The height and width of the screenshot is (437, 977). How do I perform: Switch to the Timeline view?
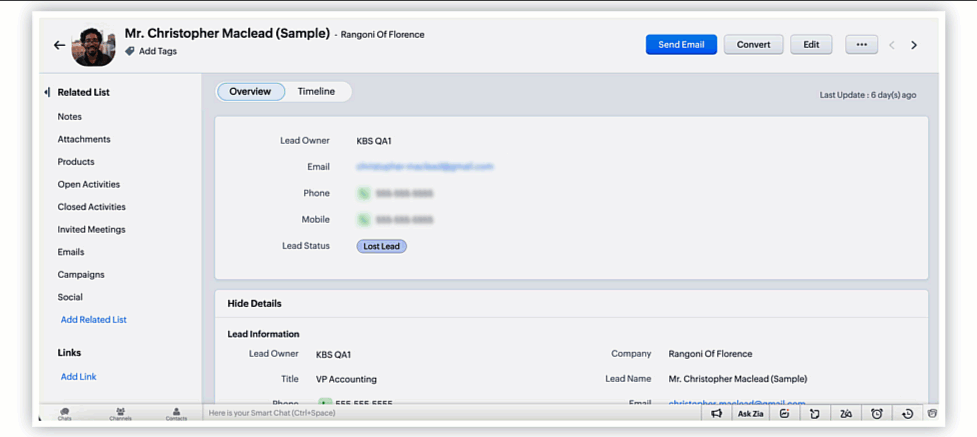point(316,92)
